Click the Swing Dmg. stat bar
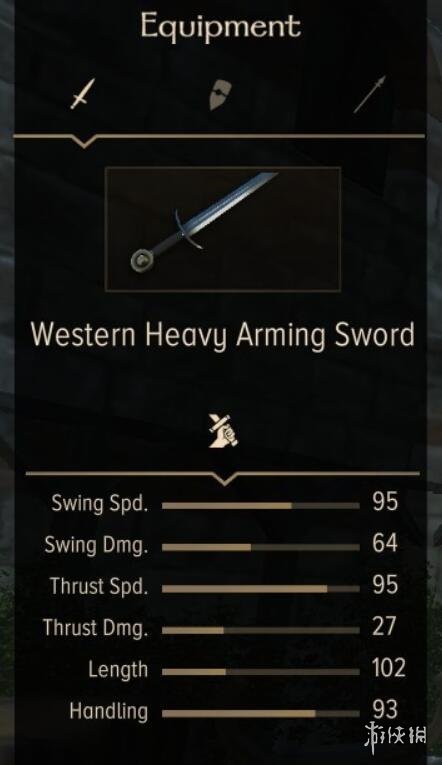 click(x=261, y=547)
